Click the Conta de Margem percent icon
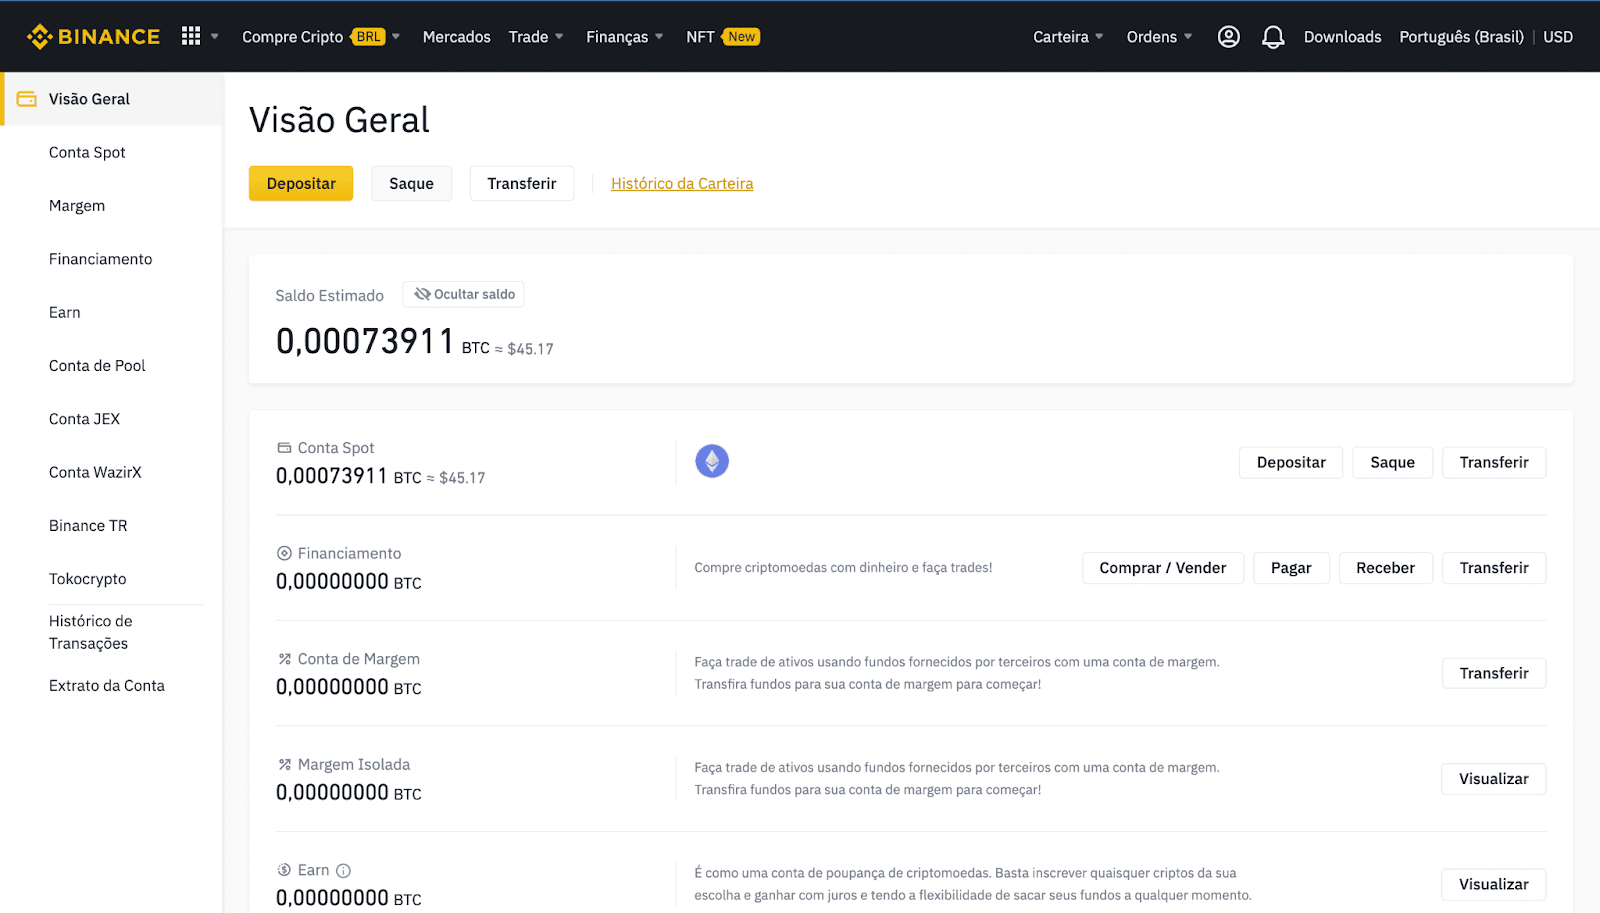 coord(284,659)
